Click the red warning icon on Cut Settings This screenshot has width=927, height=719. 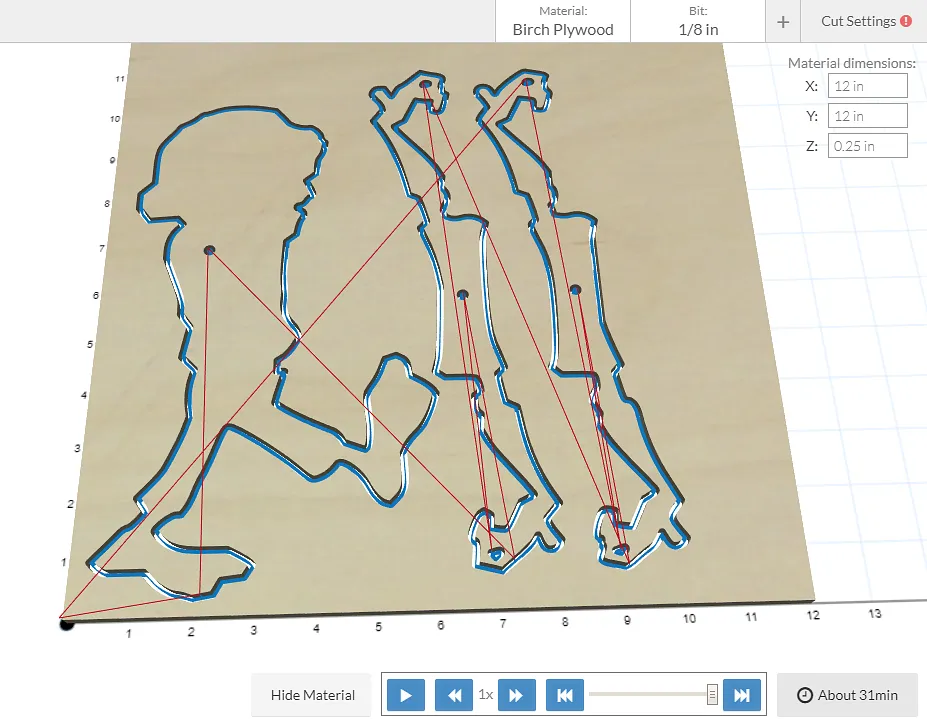point(906,21)
